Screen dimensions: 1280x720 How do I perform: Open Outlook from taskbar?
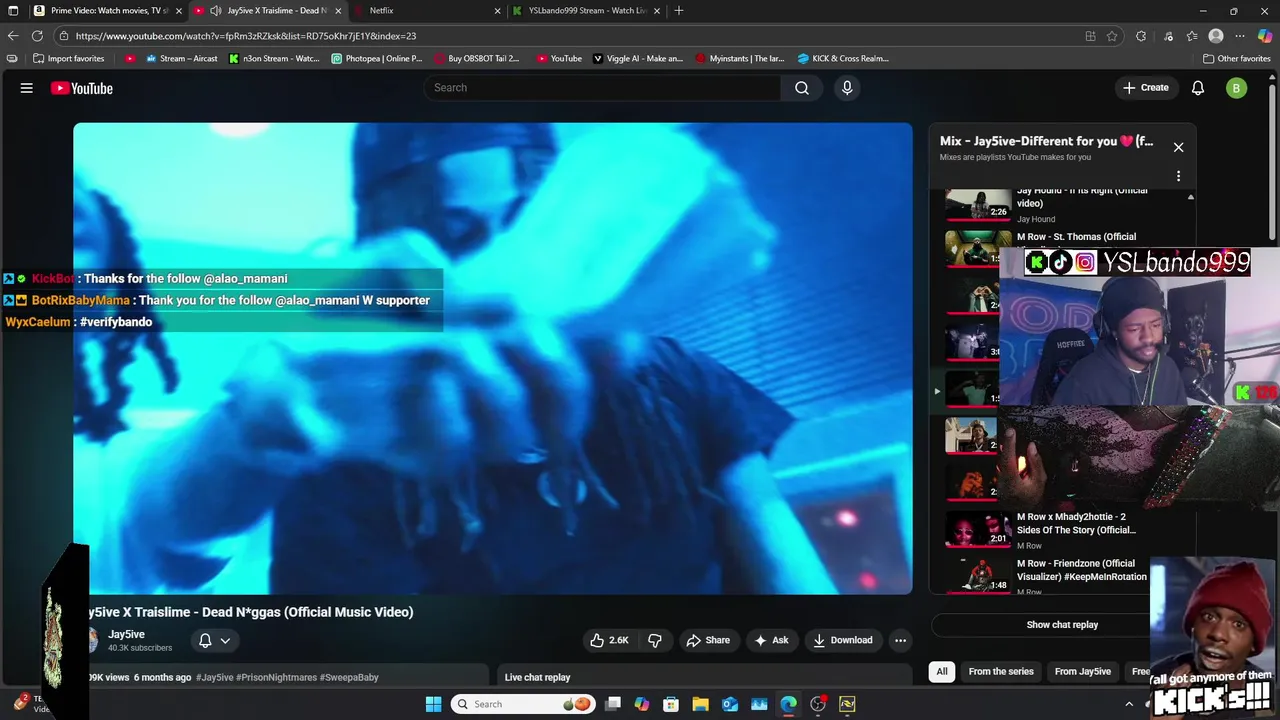[730, 704]
